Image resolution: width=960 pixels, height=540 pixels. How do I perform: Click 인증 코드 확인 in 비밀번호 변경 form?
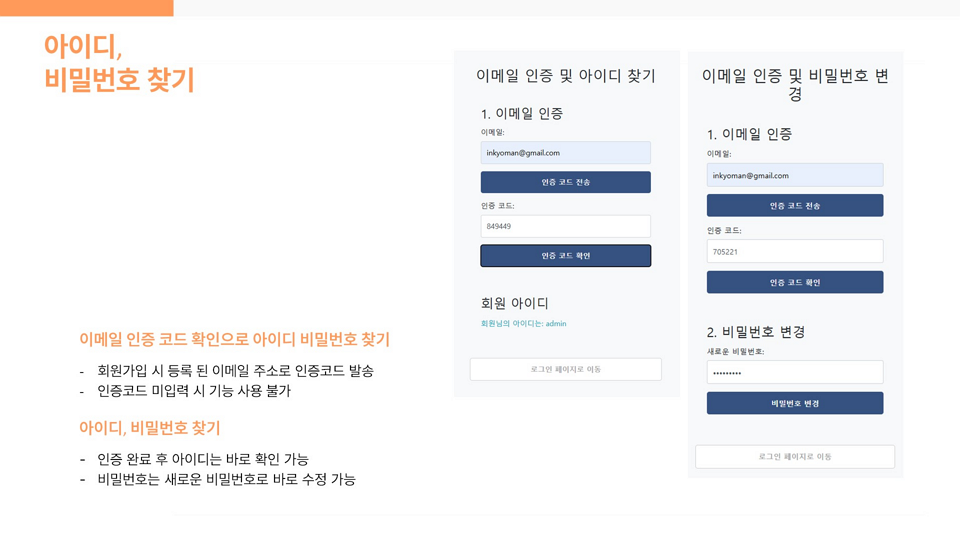[x=795, y=282]
